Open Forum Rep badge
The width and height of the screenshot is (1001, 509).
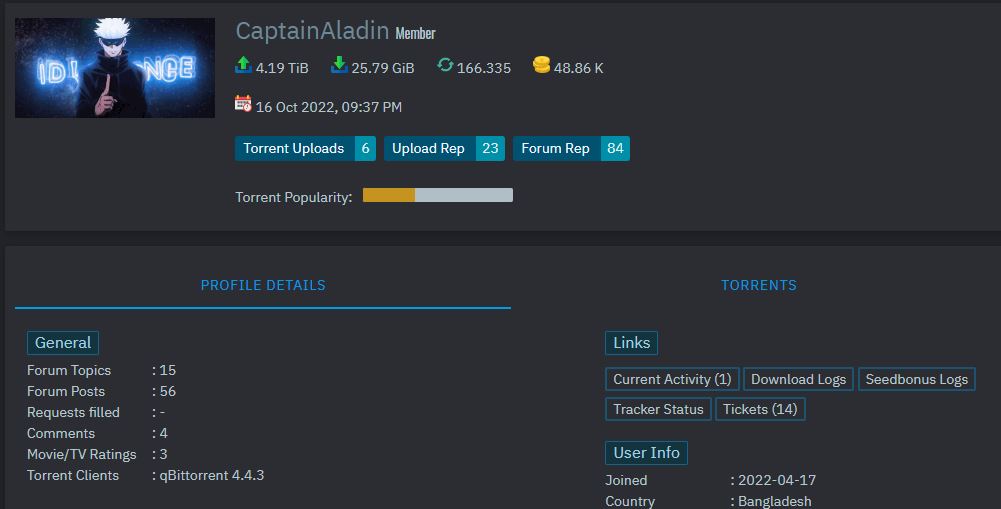(571, 148)
